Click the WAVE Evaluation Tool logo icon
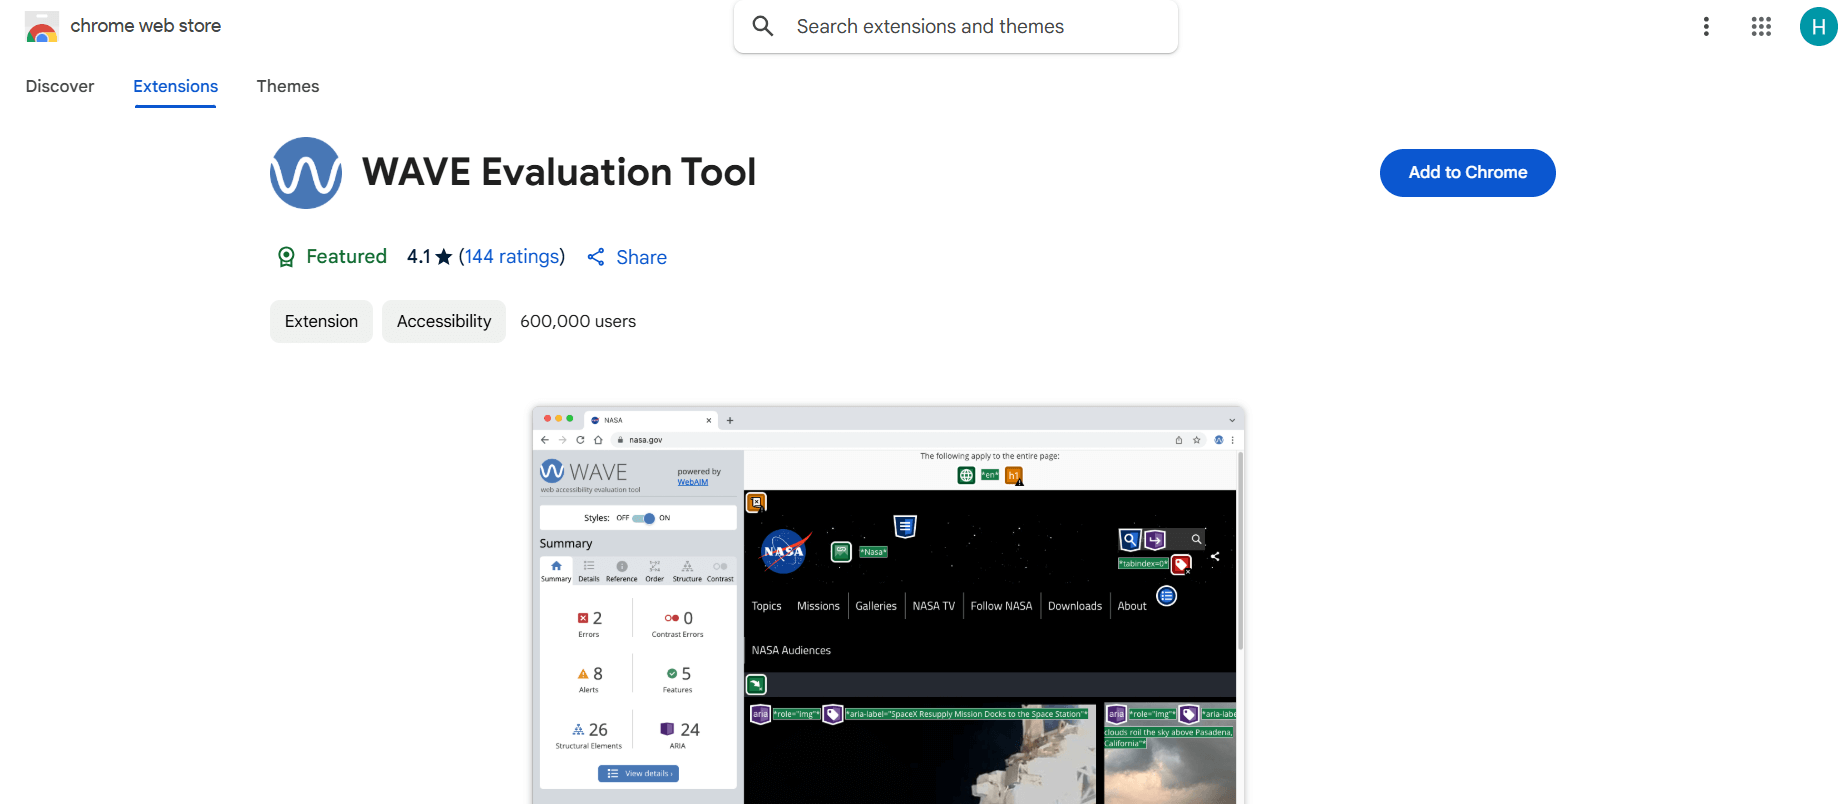 (x=306, y=173)
